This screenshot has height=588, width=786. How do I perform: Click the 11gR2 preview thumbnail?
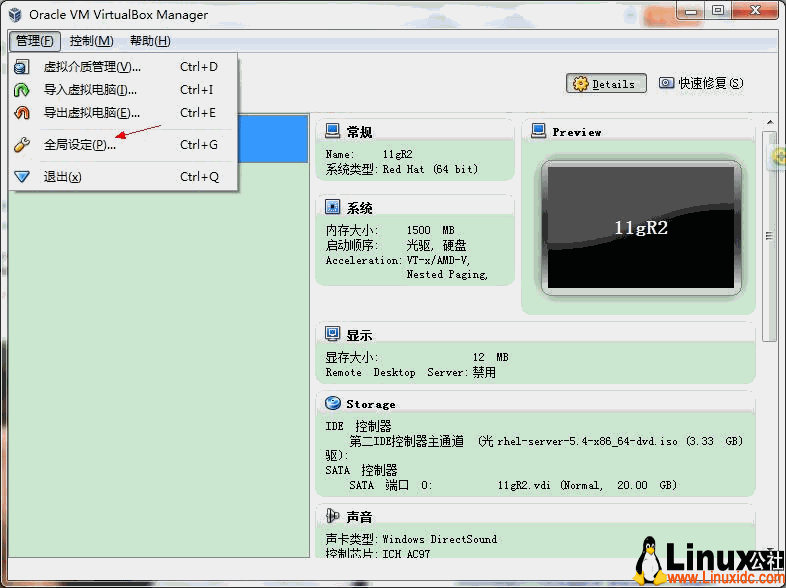[641, 228]
